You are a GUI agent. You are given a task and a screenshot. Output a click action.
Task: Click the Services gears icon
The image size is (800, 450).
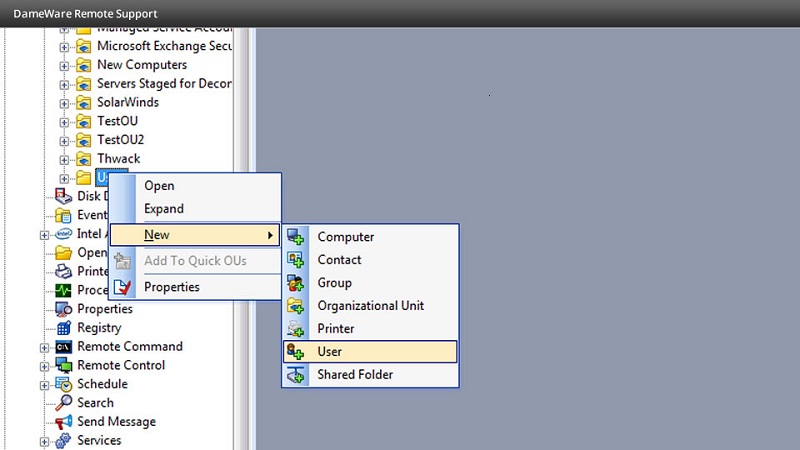[x=64, y=440]
